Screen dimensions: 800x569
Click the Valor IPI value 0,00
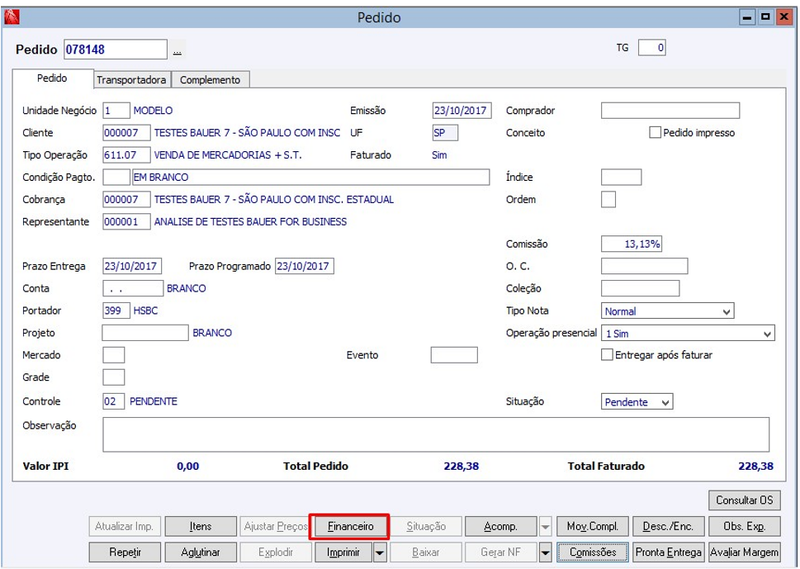coord(188,466)
